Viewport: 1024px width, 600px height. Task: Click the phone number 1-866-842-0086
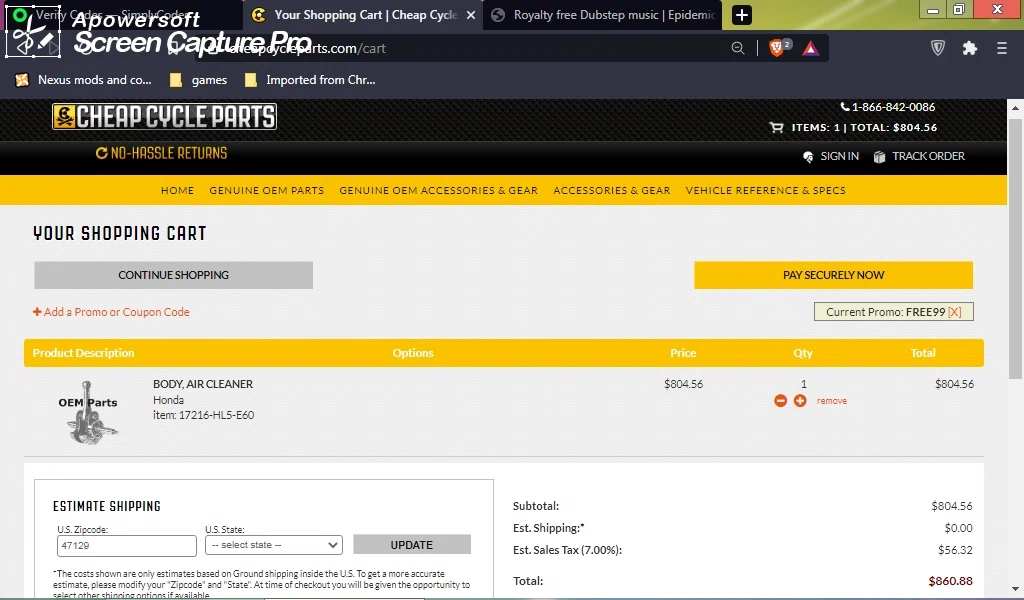tap(893, 107)
